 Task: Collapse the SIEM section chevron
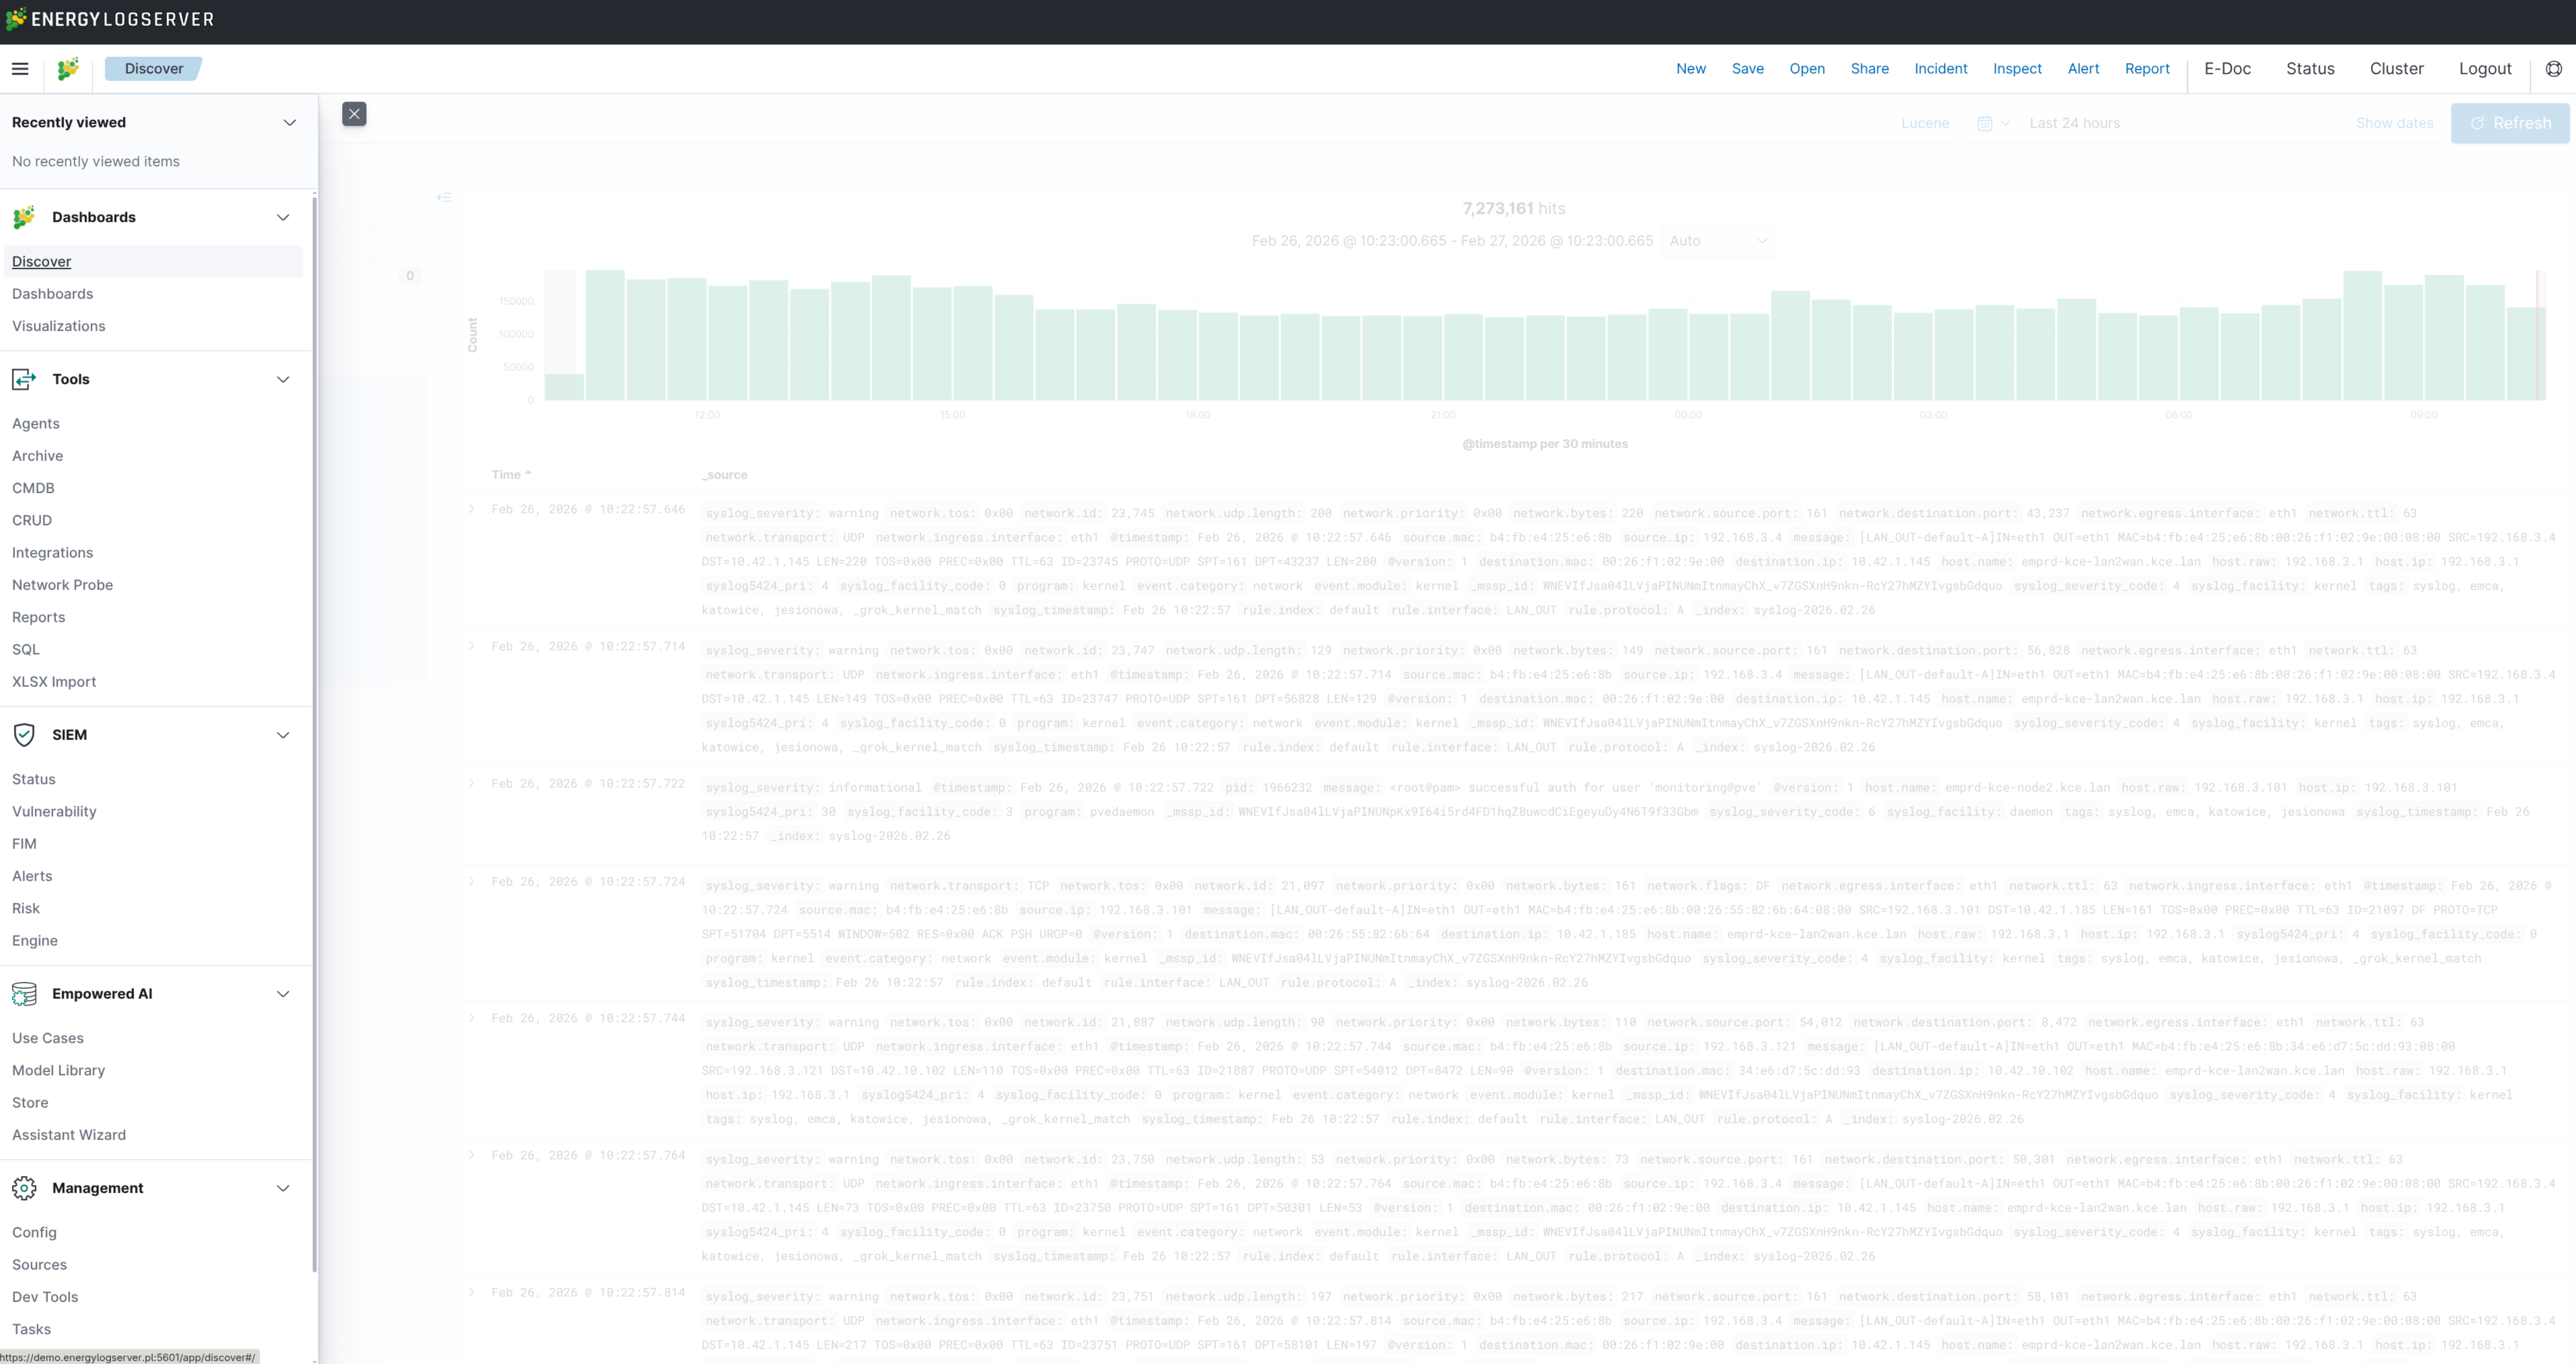[x=283, y=735]
